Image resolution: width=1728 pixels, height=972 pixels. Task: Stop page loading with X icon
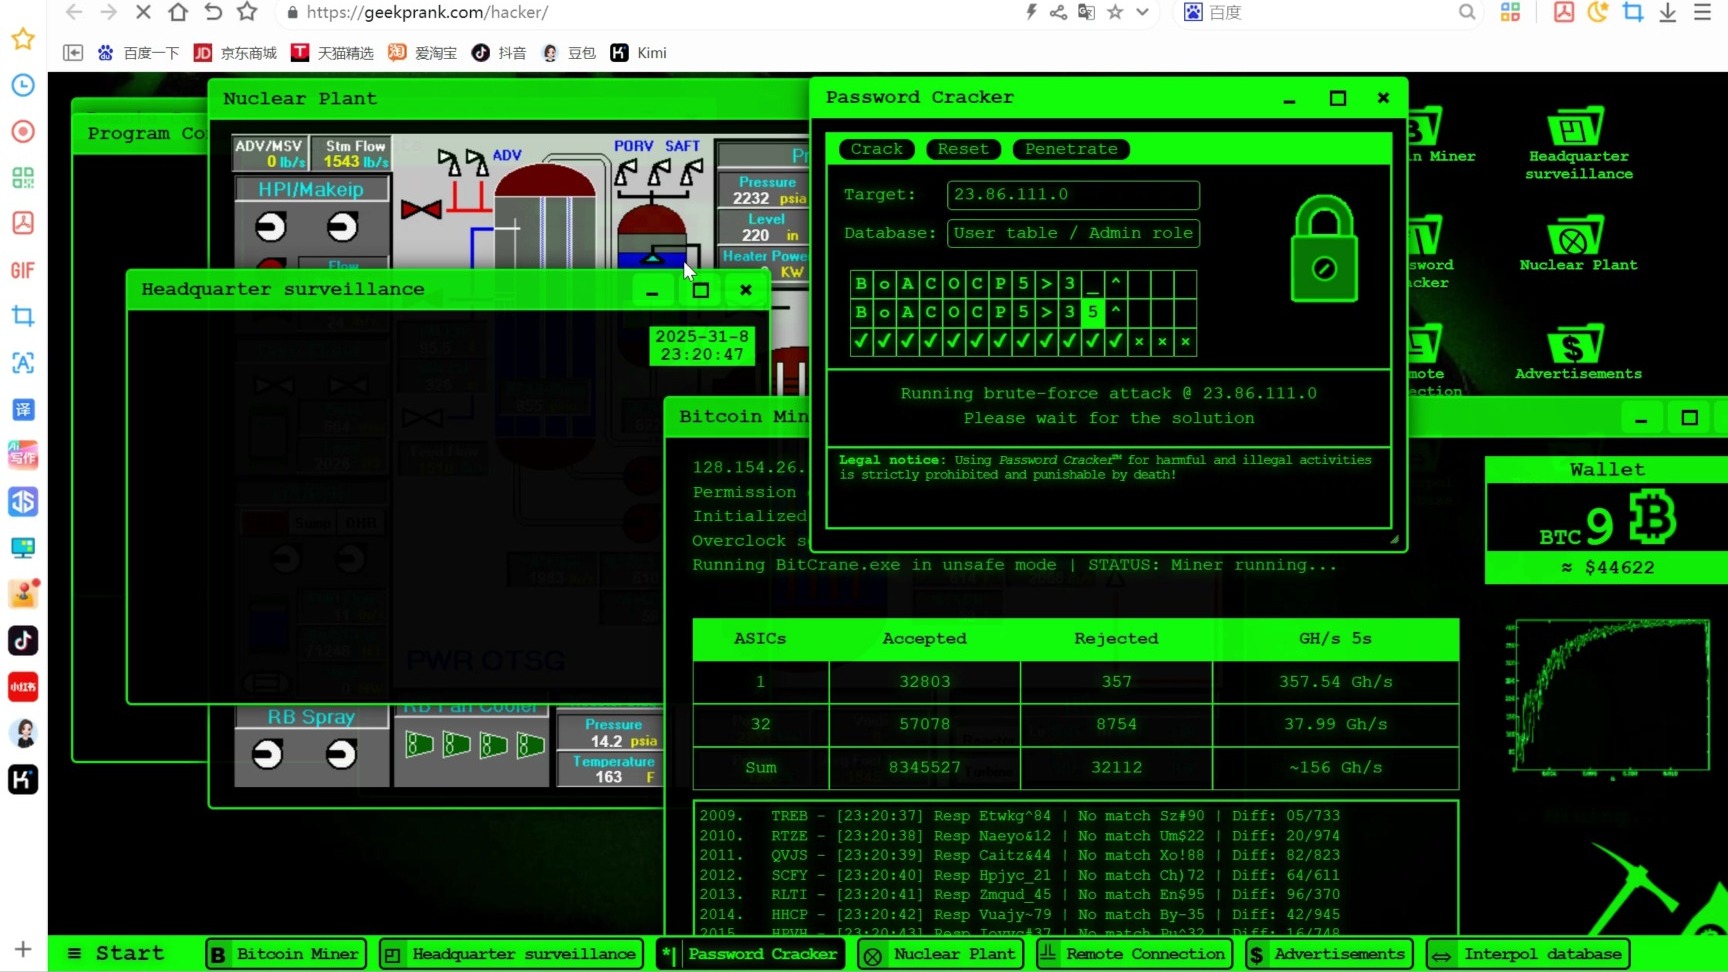[142, 12]
